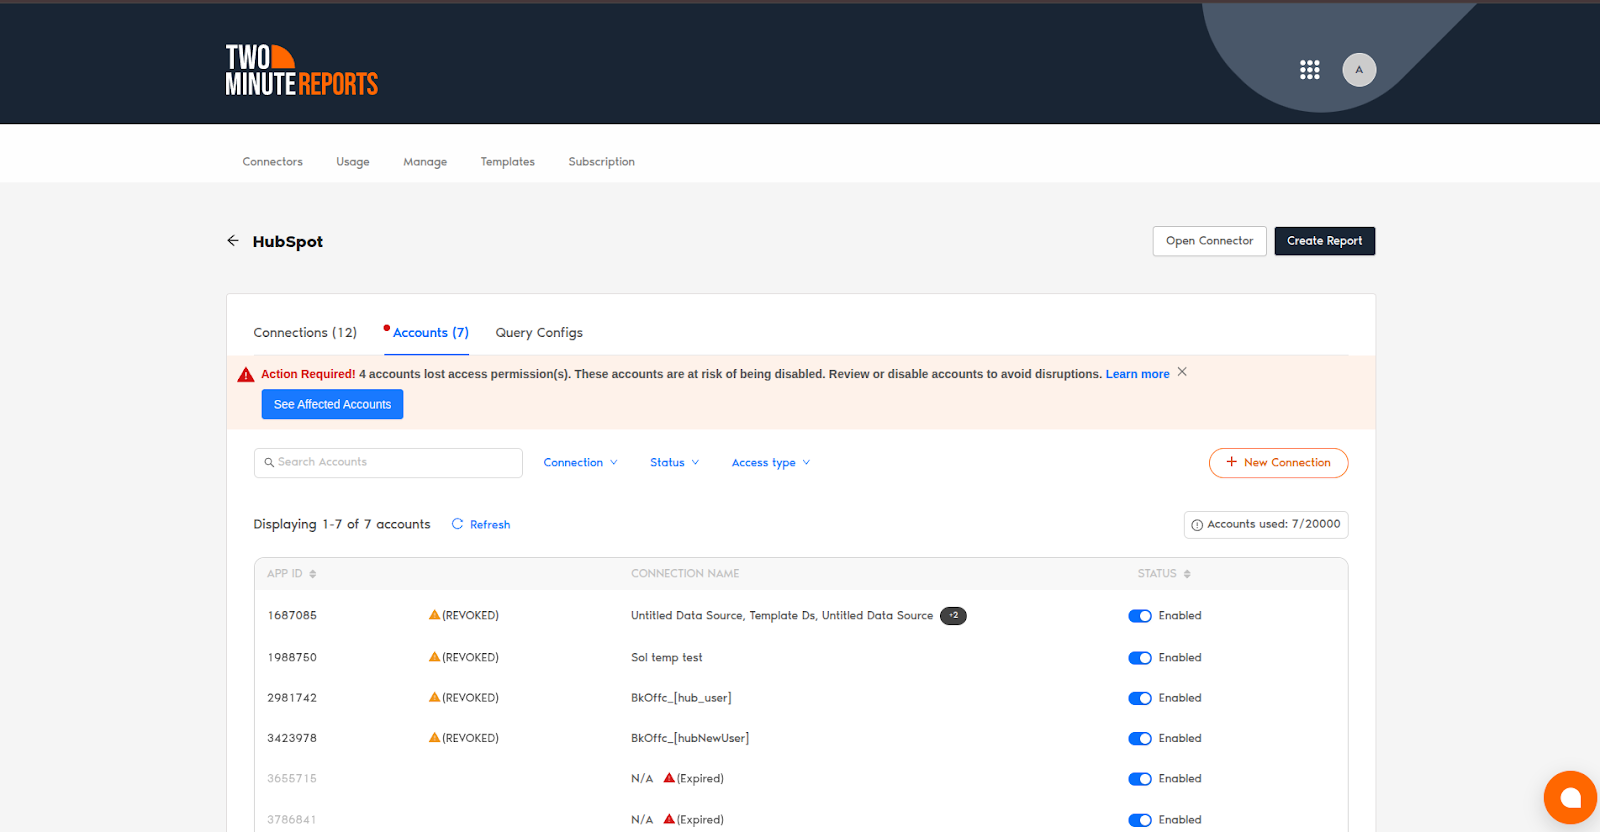Click app ID 1988750
Viewport: 1600px width, 832px height.
click(x=292, y=658)
